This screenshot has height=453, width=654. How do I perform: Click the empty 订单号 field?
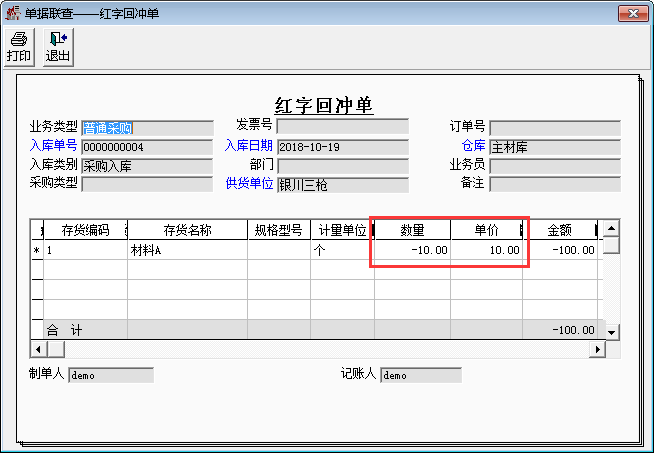tap(555, 128)
